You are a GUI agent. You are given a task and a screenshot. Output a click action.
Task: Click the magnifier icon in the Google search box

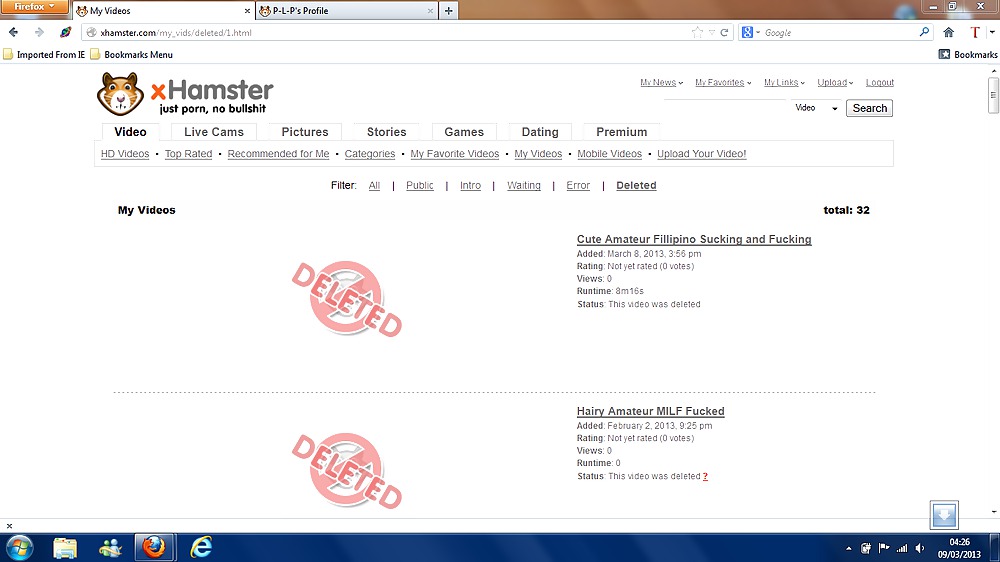[925, 32]
